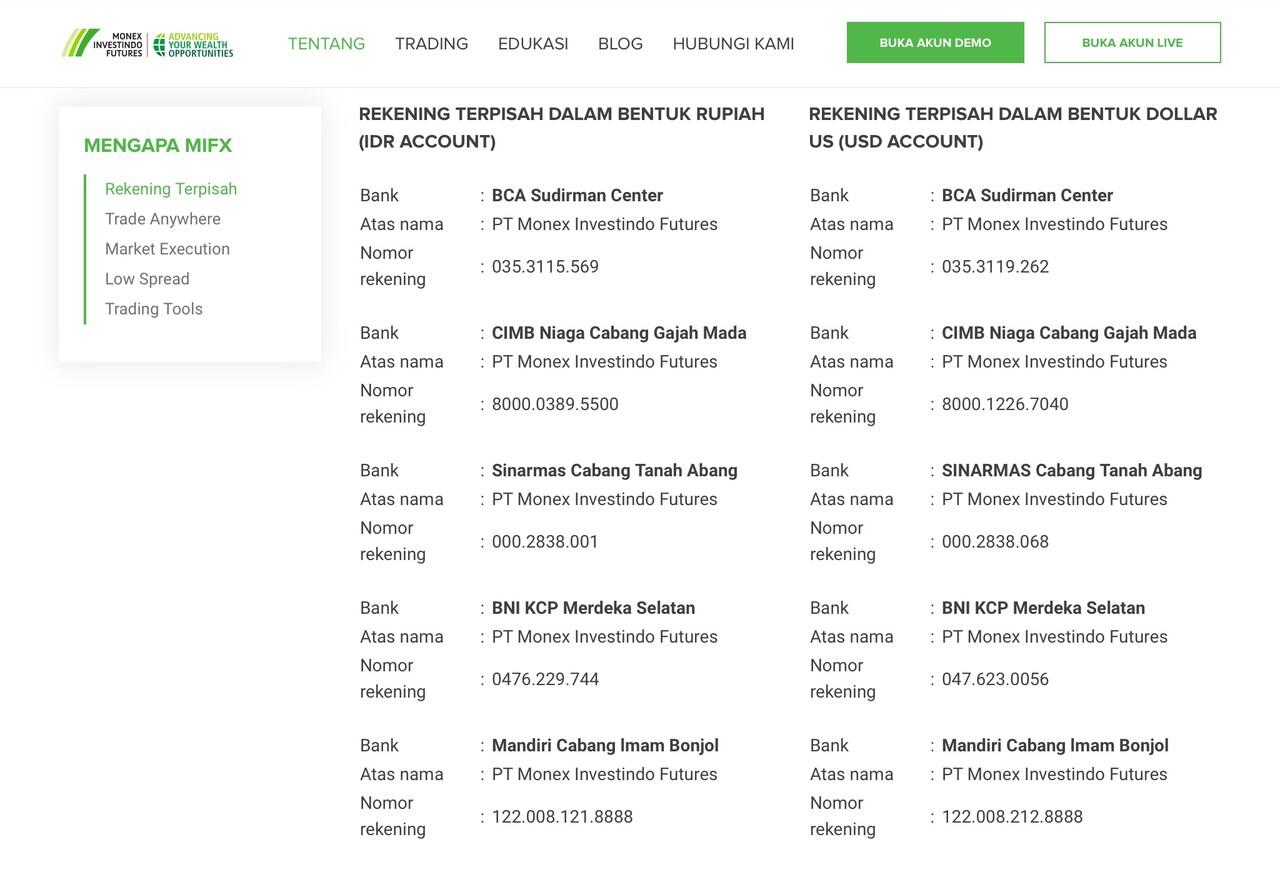Open the Trade Anywhere sidebar link
This screenshot has width=1280, height=882.
point(163,219)
